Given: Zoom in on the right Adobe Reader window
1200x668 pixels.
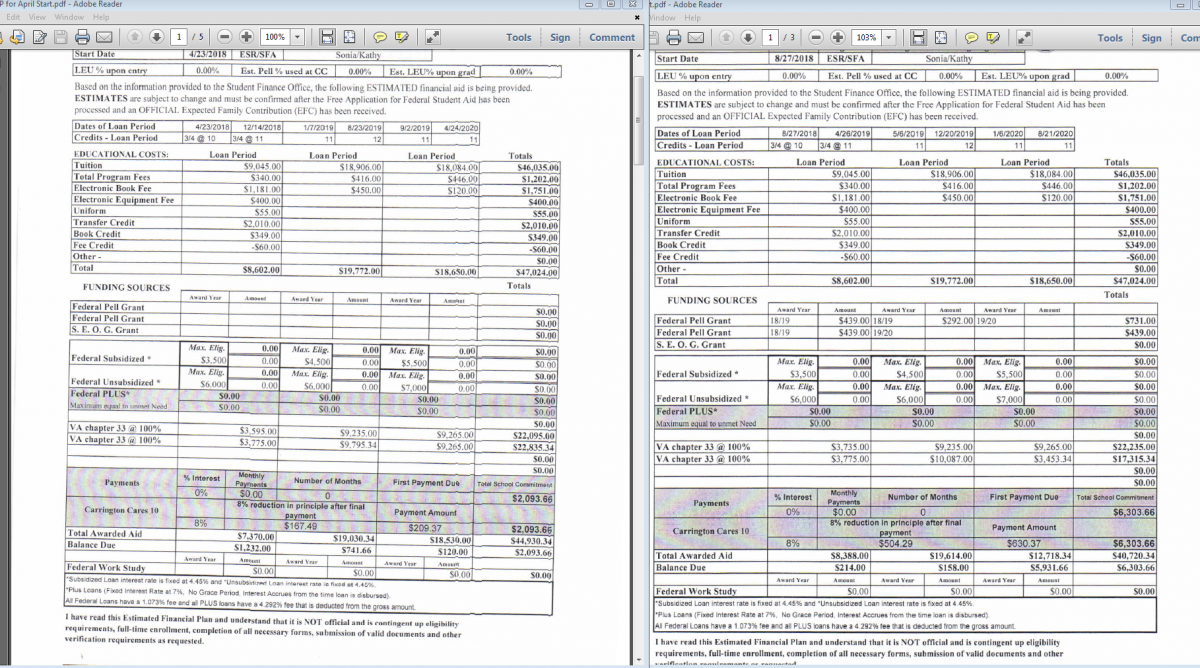Looking at the screenshot, I should point(837,37).
